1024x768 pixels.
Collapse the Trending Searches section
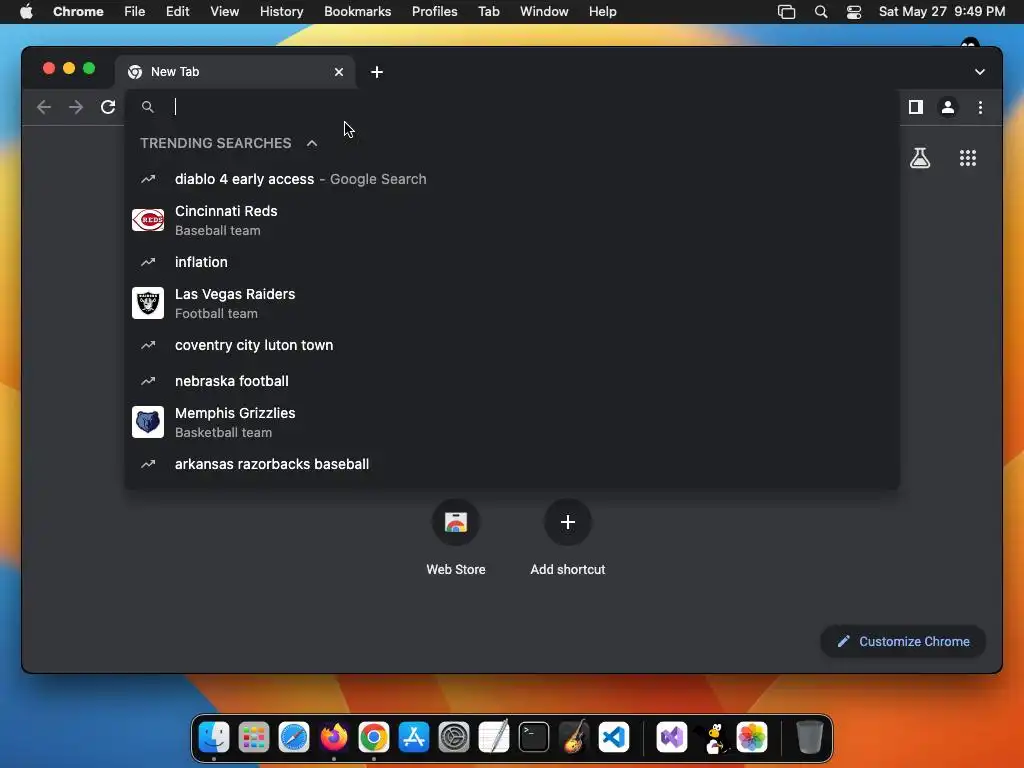(312, 143)
